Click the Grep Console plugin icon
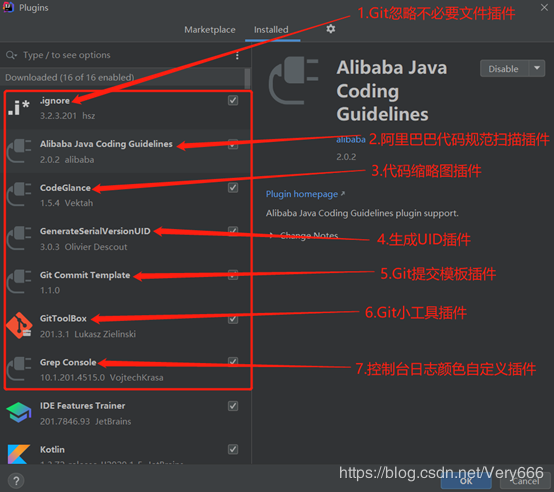Image resolution: width=554 pixels, height=492 pixels. click(x=19, y=369)
